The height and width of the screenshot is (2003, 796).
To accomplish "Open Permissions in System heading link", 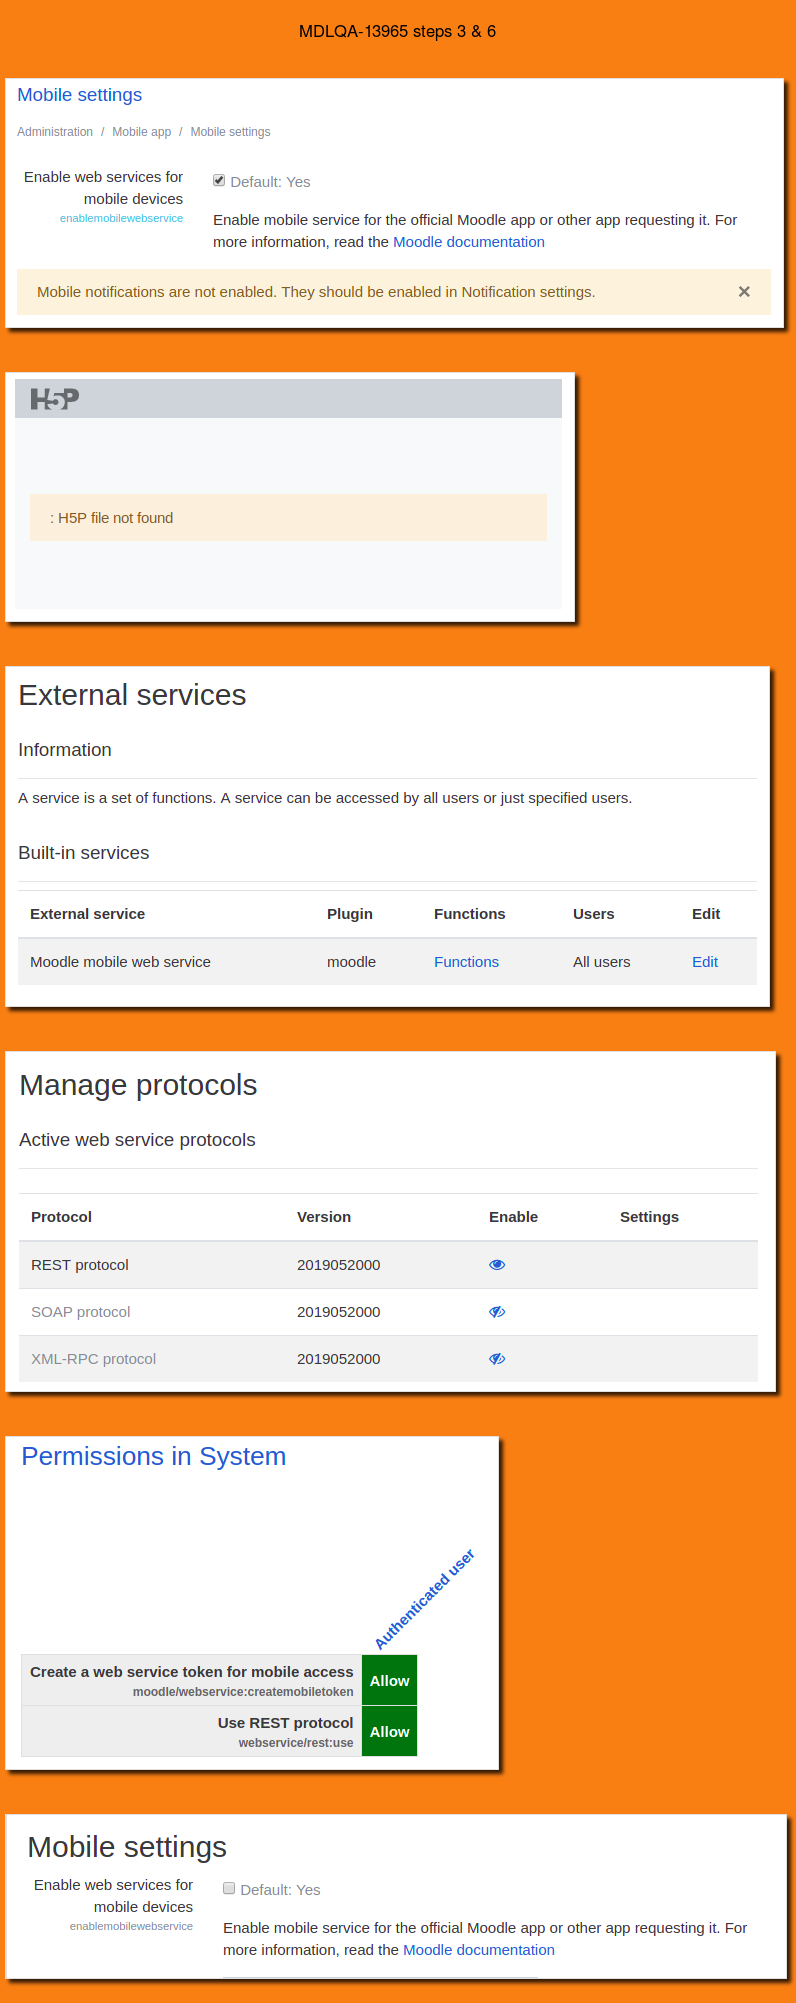I will click(154, 1456).
